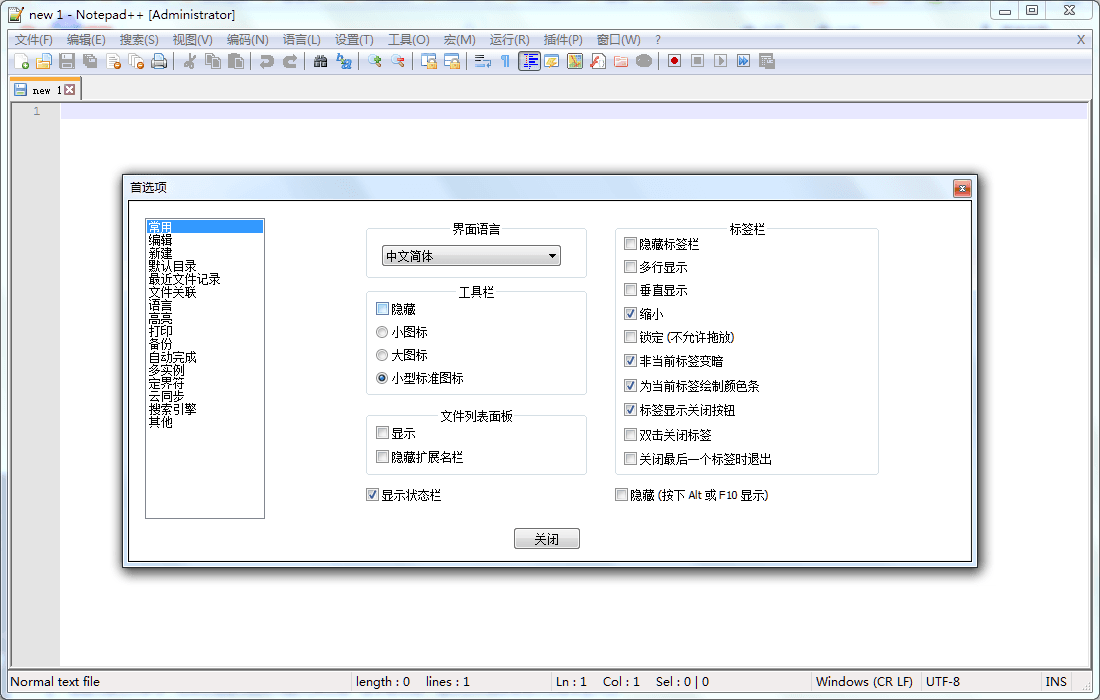The image size is (1100, 700).
Task: Cut selection with scissors icon
Action: pos(189,62)
